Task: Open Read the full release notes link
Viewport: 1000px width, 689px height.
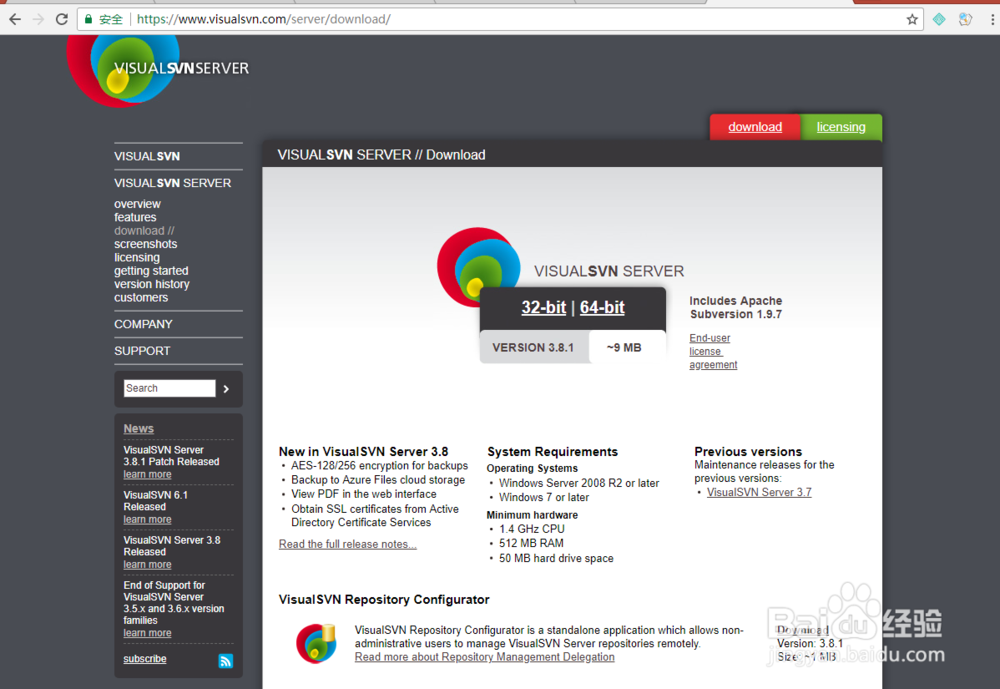Action: pyautogui.click(x=348, y=544)
